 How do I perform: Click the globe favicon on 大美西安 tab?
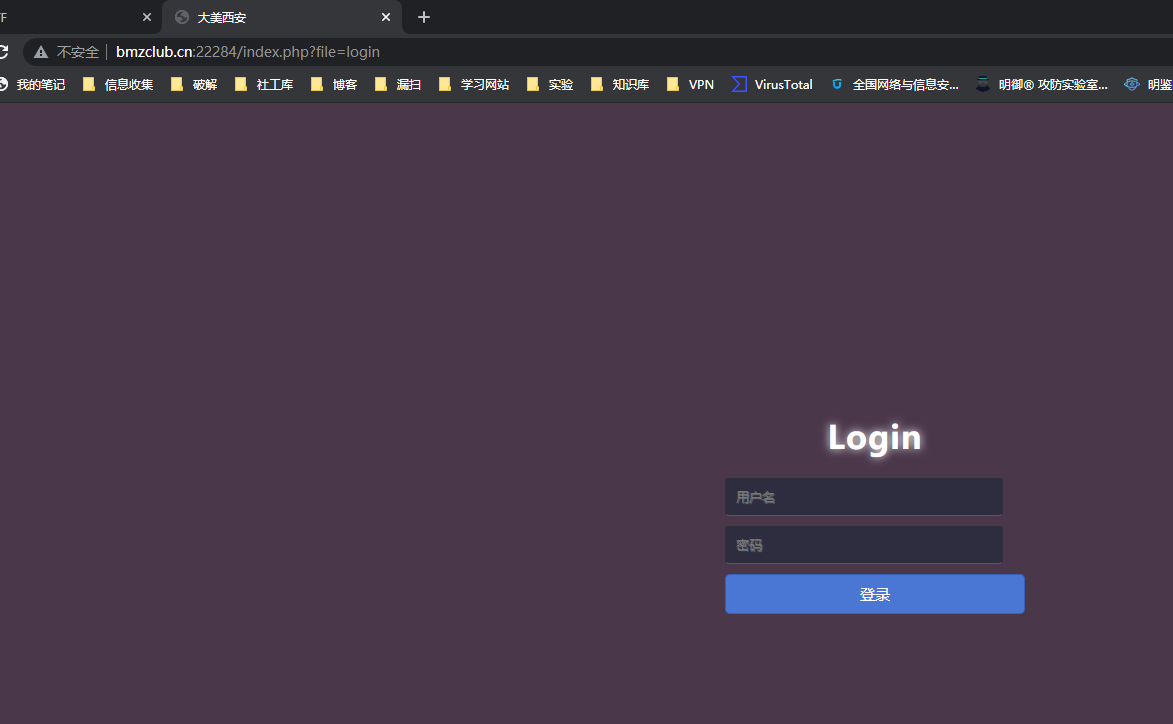point(182,17)
